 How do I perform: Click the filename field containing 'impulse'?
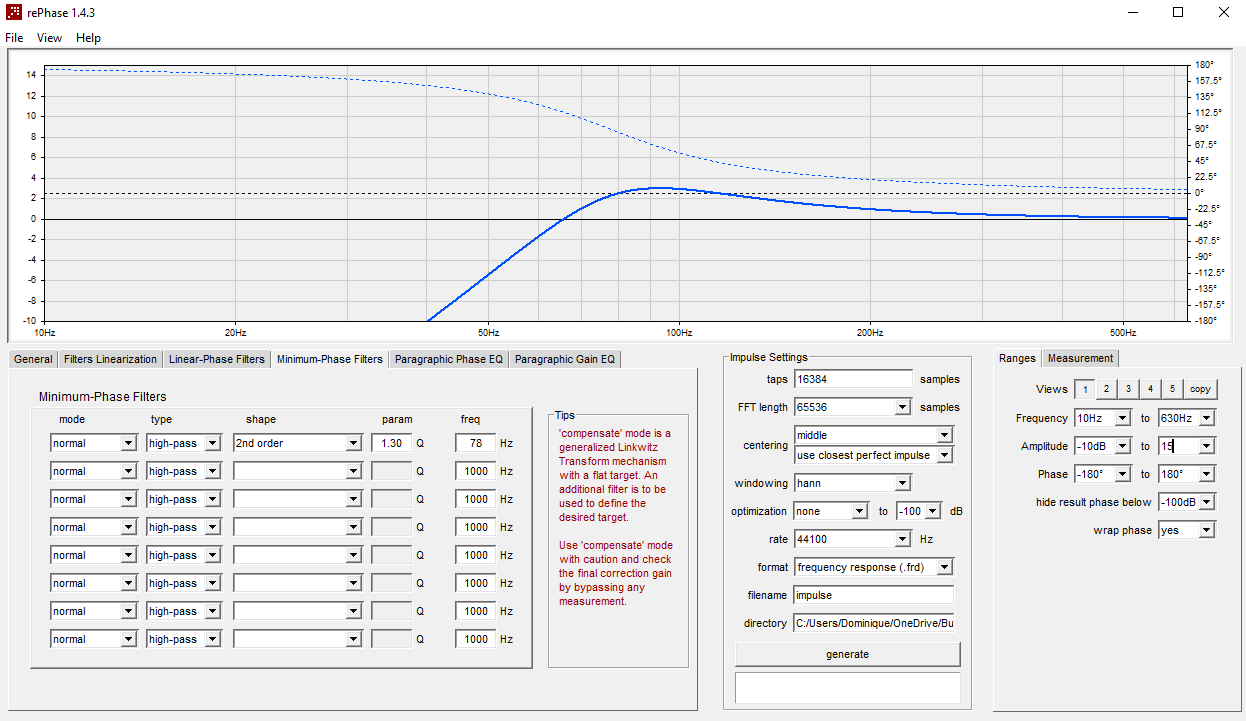pyautogui.click(x=874, y=595)
